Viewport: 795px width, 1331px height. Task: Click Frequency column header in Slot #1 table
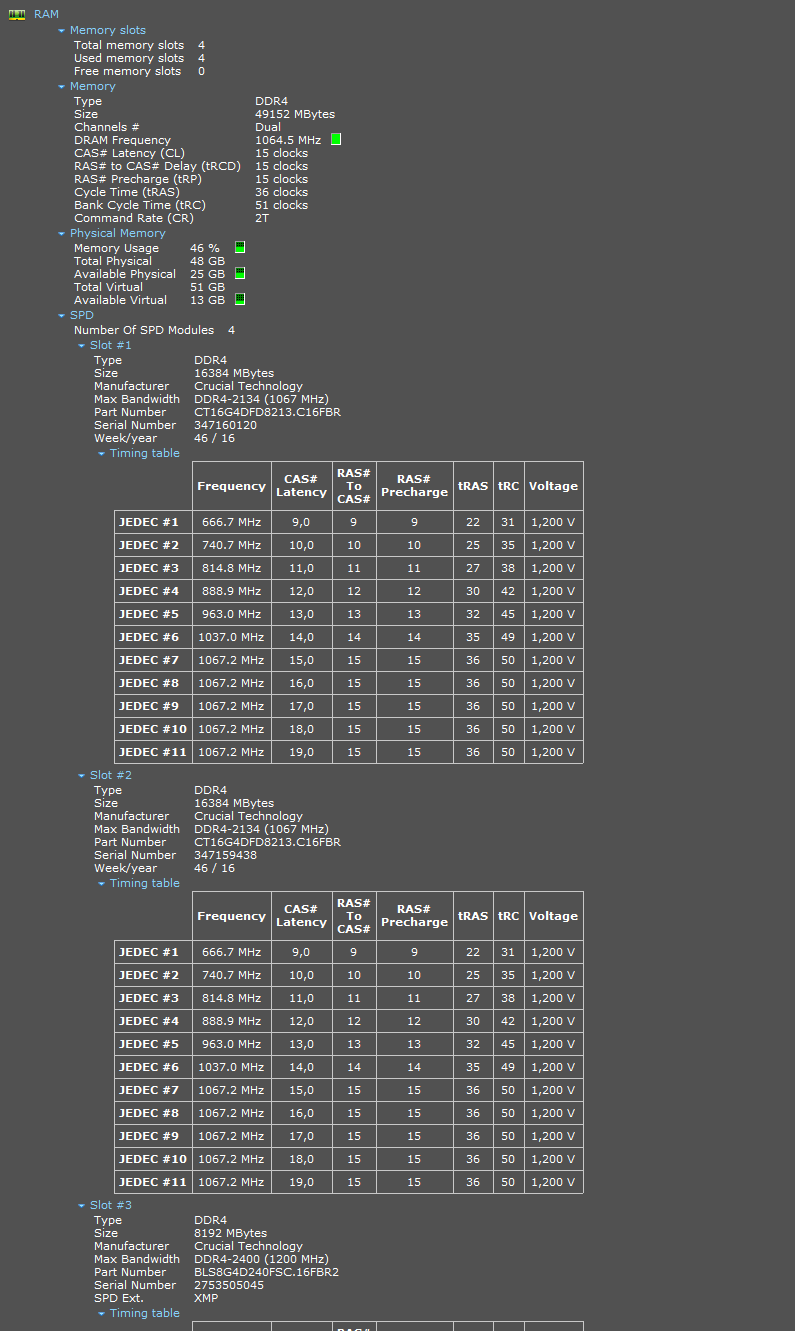coord(231,486)
